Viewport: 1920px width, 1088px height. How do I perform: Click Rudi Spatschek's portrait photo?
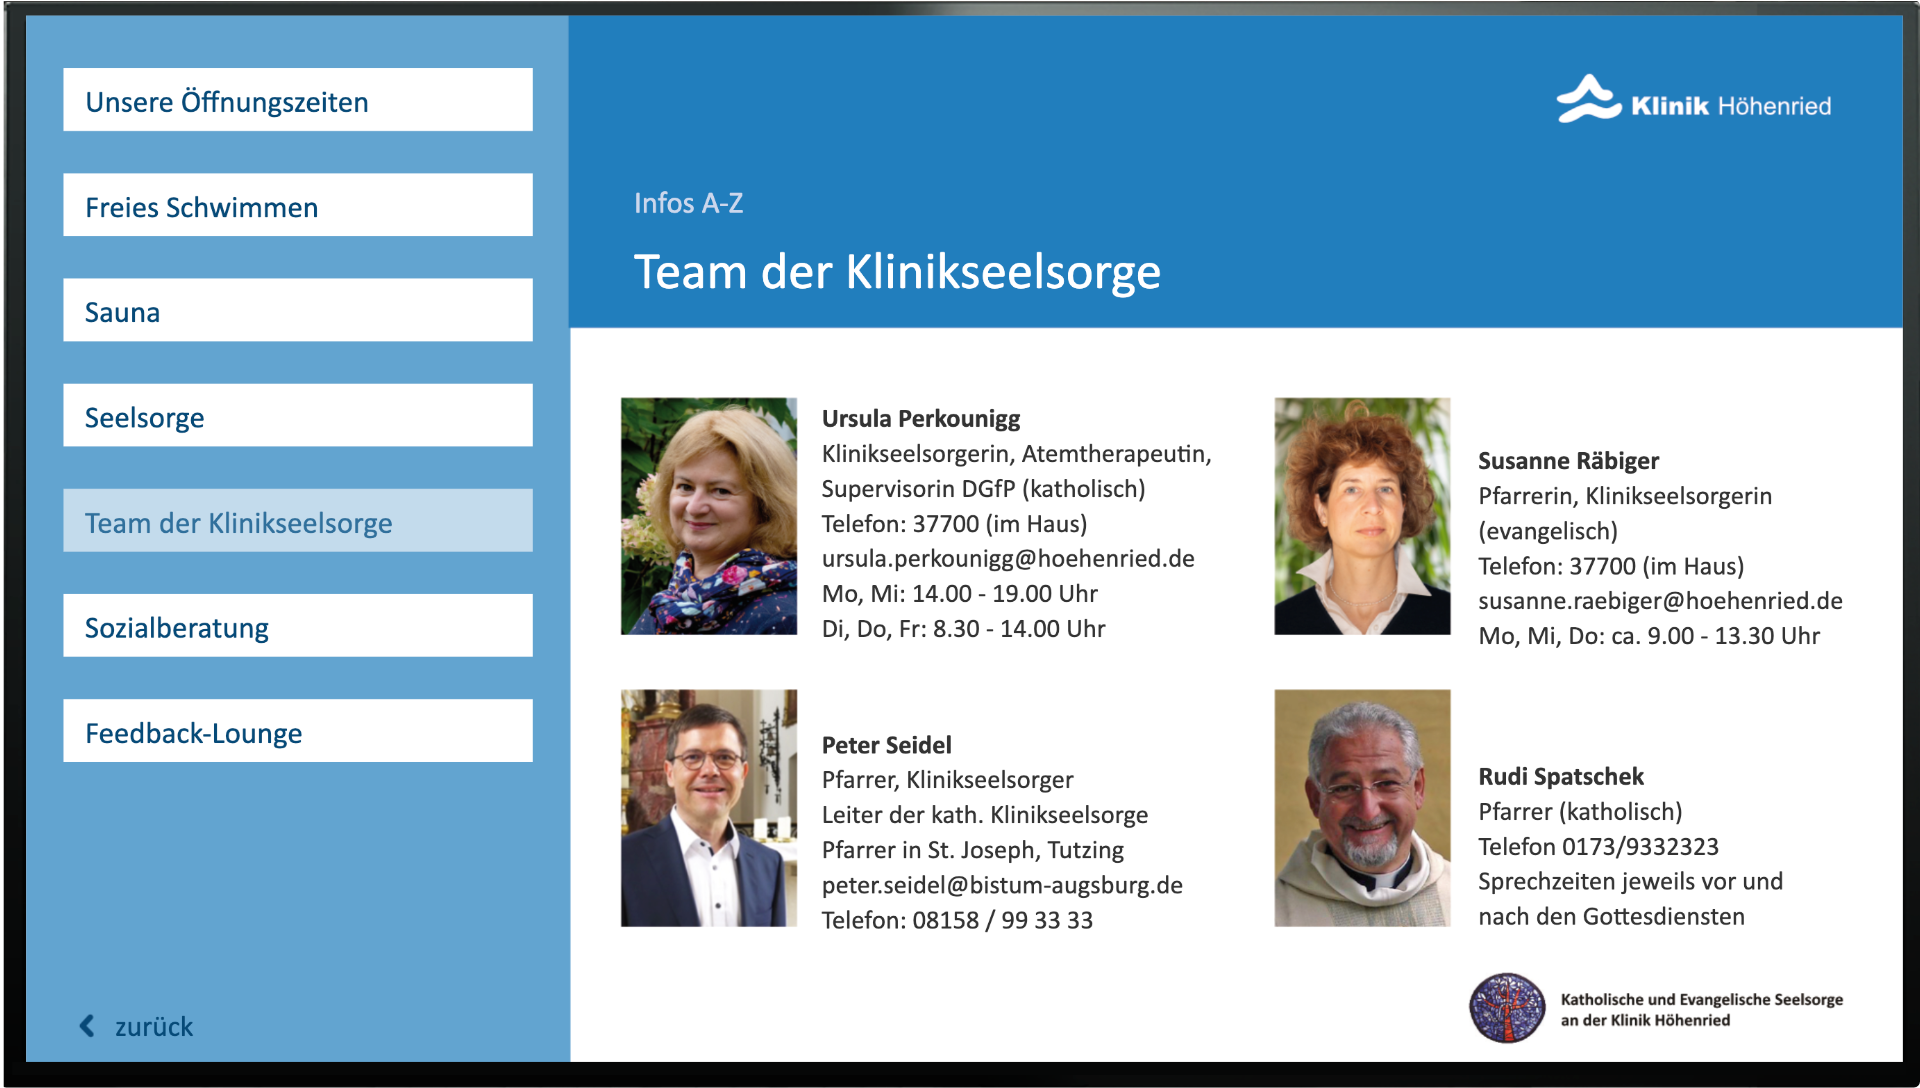coord(1362,808)
